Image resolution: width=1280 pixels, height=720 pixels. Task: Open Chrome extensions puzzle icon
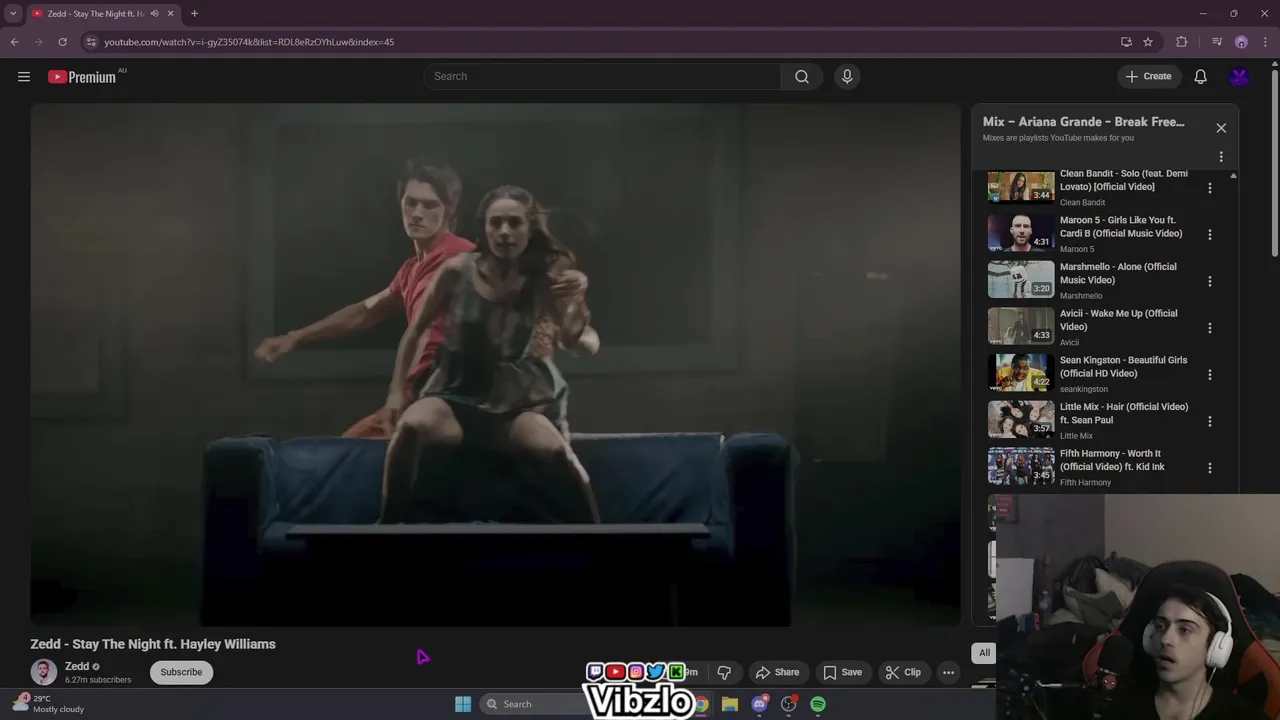click(x=1182, y=42)
